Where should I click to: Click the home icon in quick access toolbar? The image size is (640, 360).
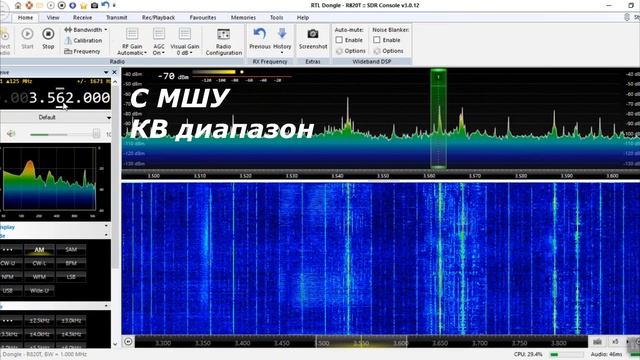pyautogui.click(x=18, y=6)
